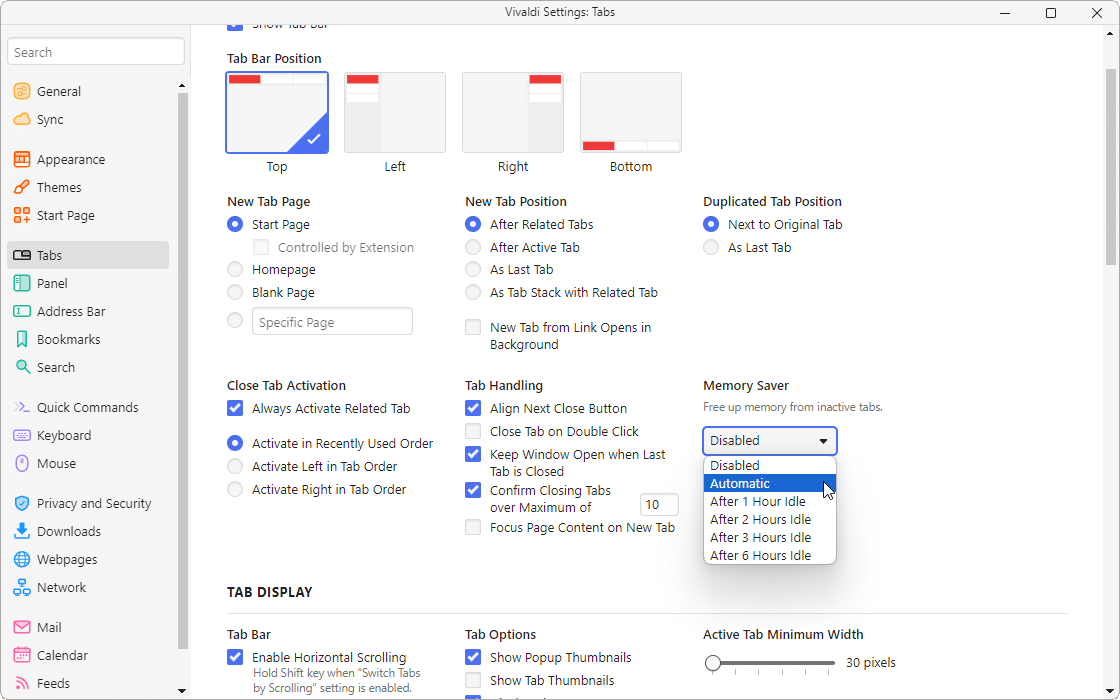The height and width of the screenshot is (700, 1120).
Task: Enable Close Tab on Double Click
Action: coord(473,431)
